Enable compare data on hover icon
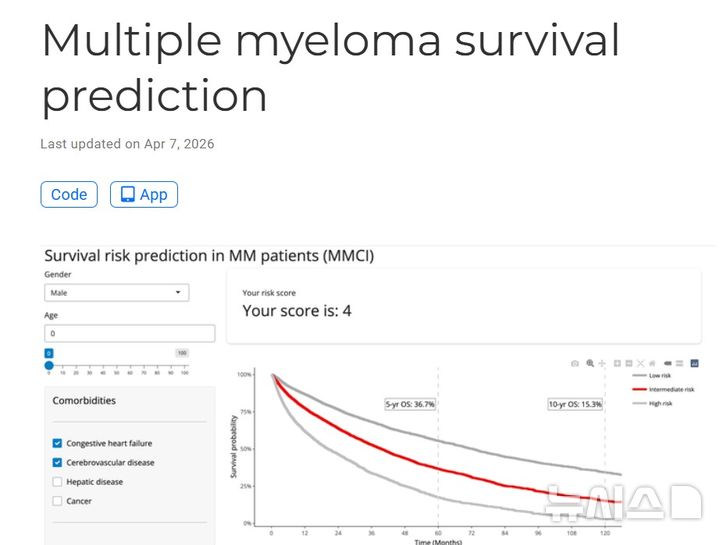 click(x=680, y=363)
